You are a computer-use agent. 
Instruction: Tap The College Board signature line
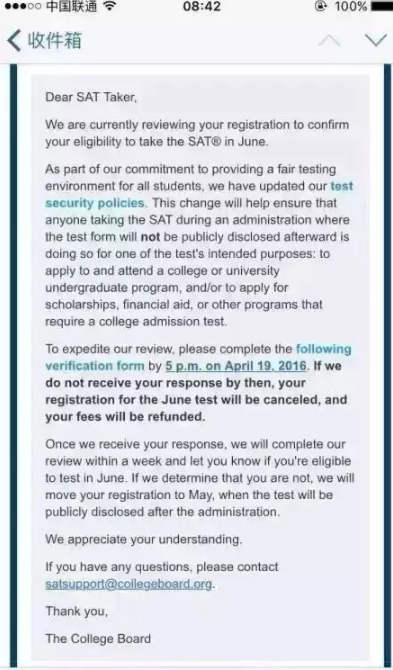point(98,639)
